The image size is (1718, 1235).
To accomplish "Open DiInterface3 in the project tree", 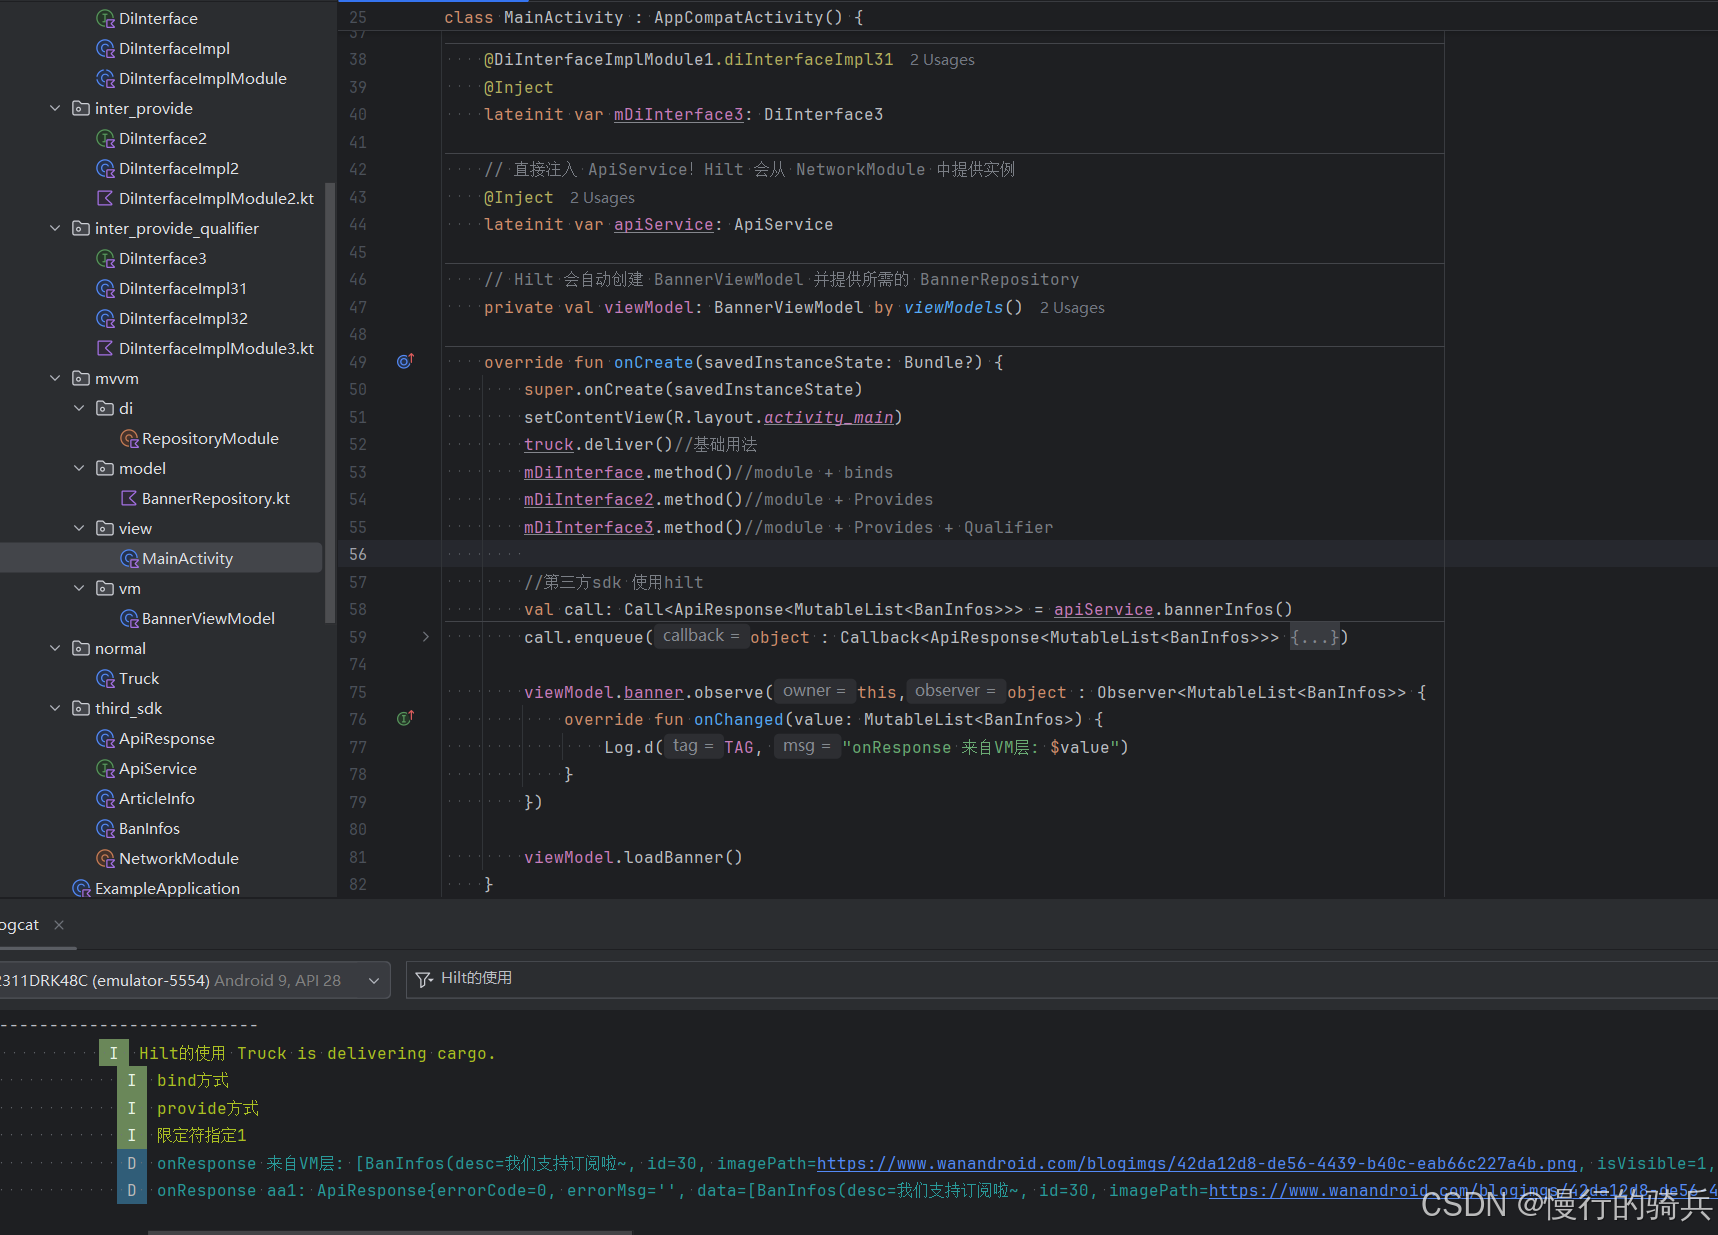I will (x=162, y=258).
